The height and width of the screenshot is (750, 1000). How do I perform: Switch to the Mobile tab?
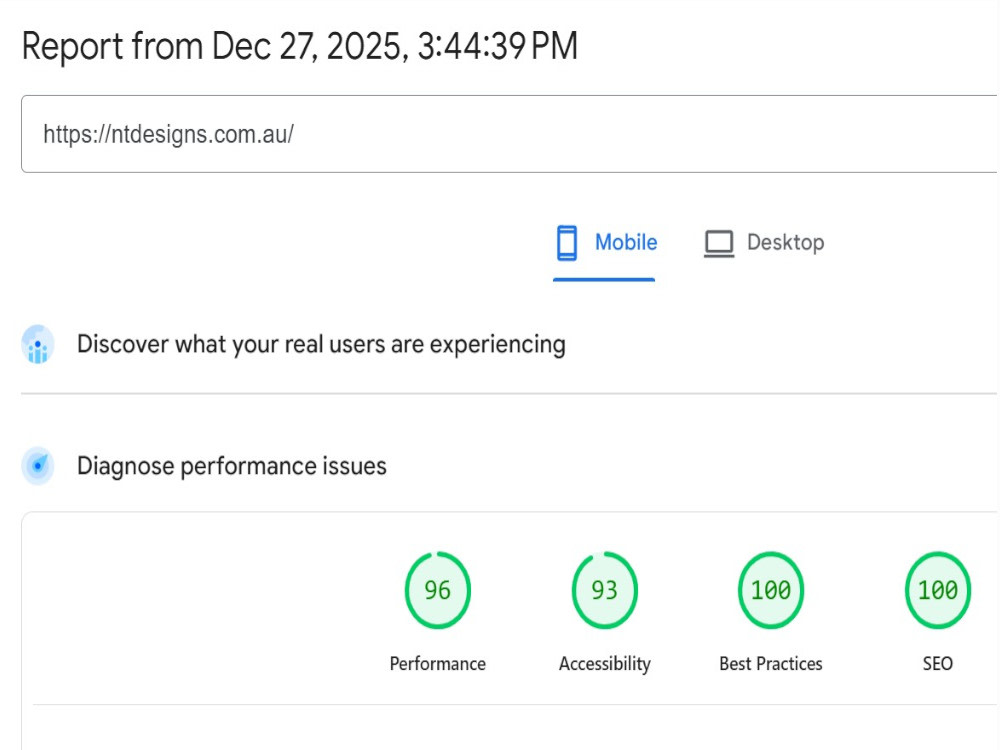604,244
